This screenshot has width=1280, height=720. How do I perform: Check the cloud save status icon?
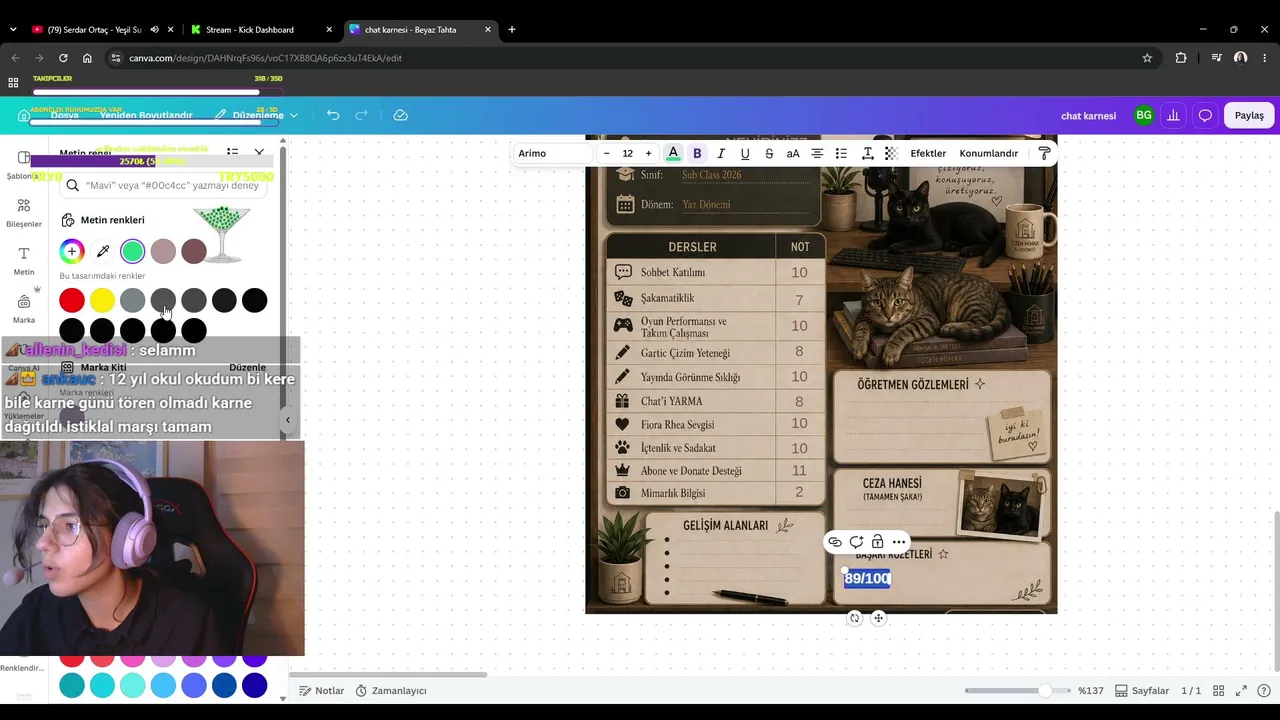point(400,115)
